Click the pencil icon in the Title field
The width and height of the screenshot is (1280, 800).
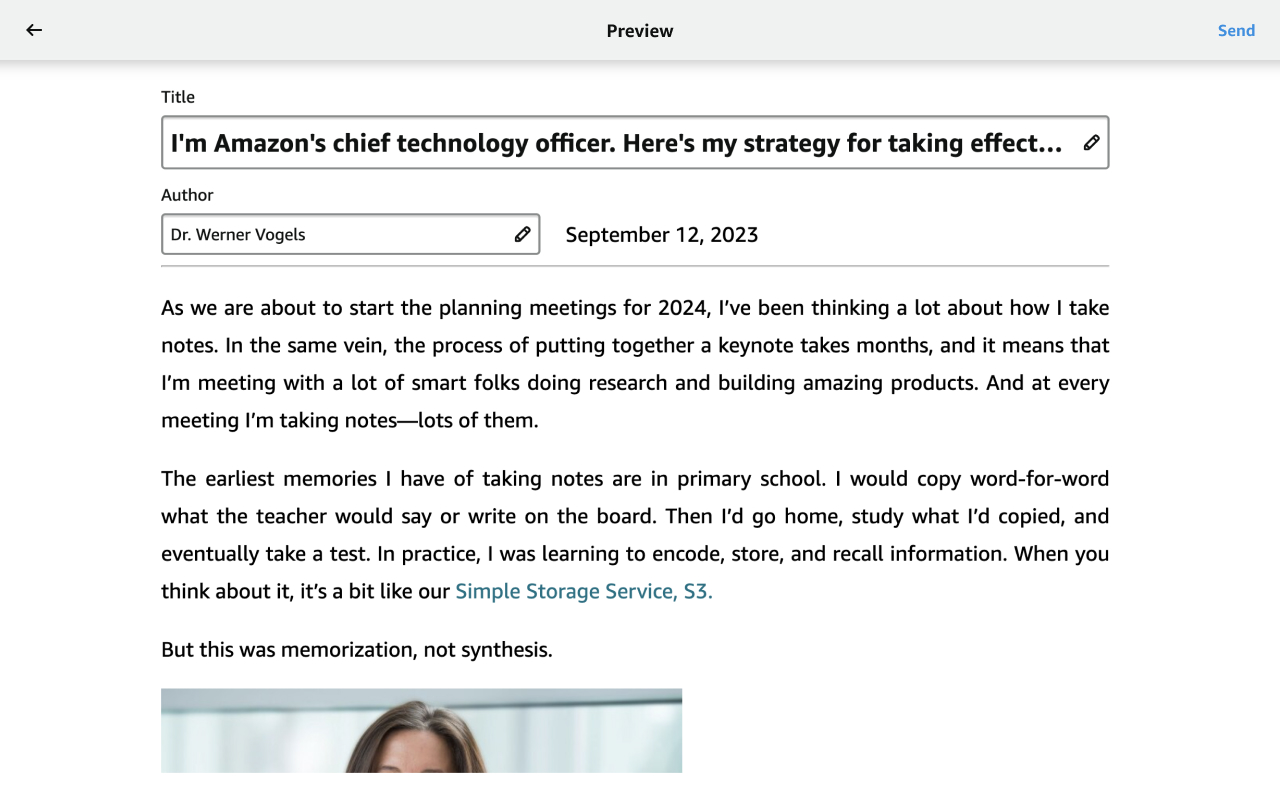pyautogui.click(x=1091, y=143)
